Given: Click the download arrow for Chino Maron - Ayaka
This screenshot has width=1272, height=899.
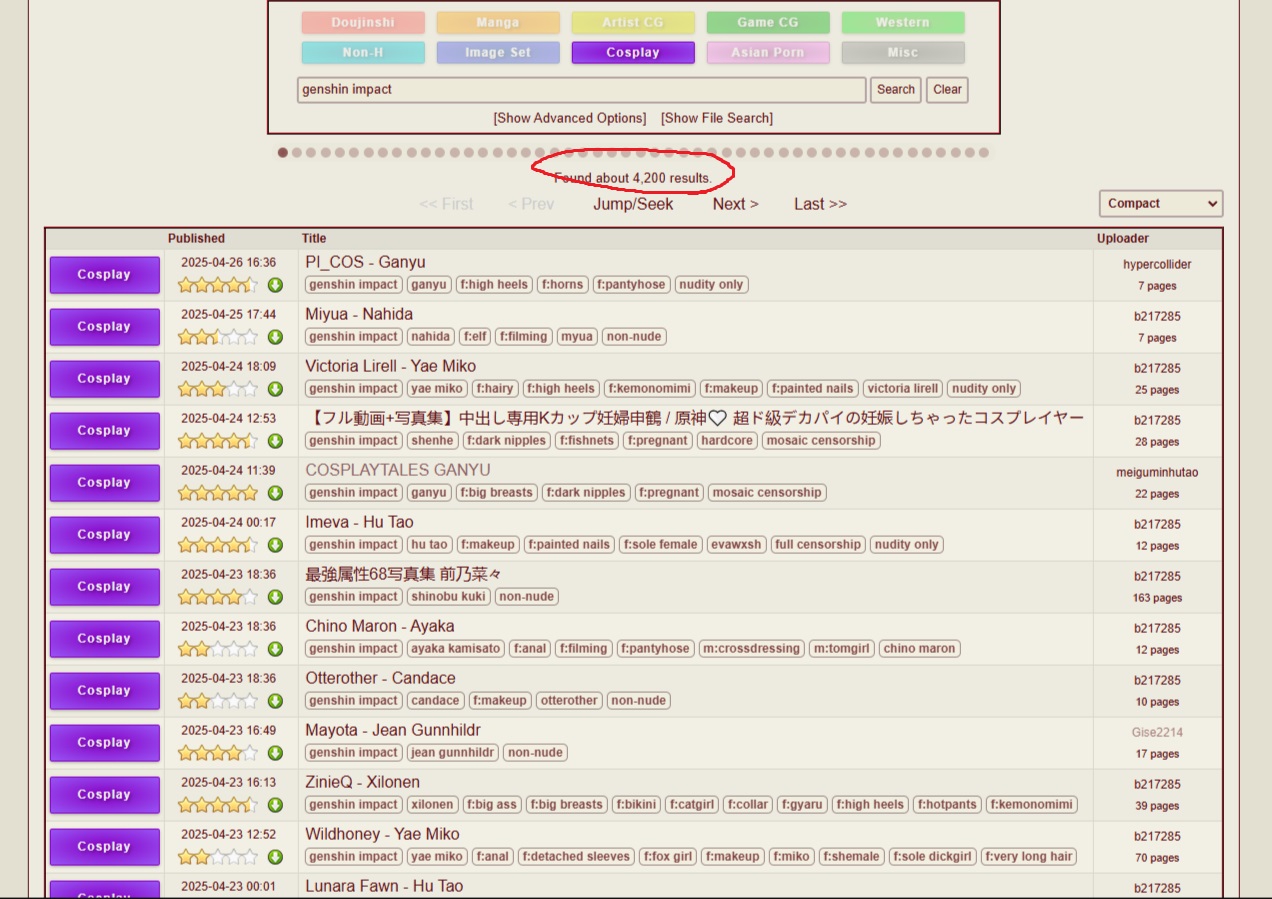Looking at the screenshot, I should pos(275,649).
